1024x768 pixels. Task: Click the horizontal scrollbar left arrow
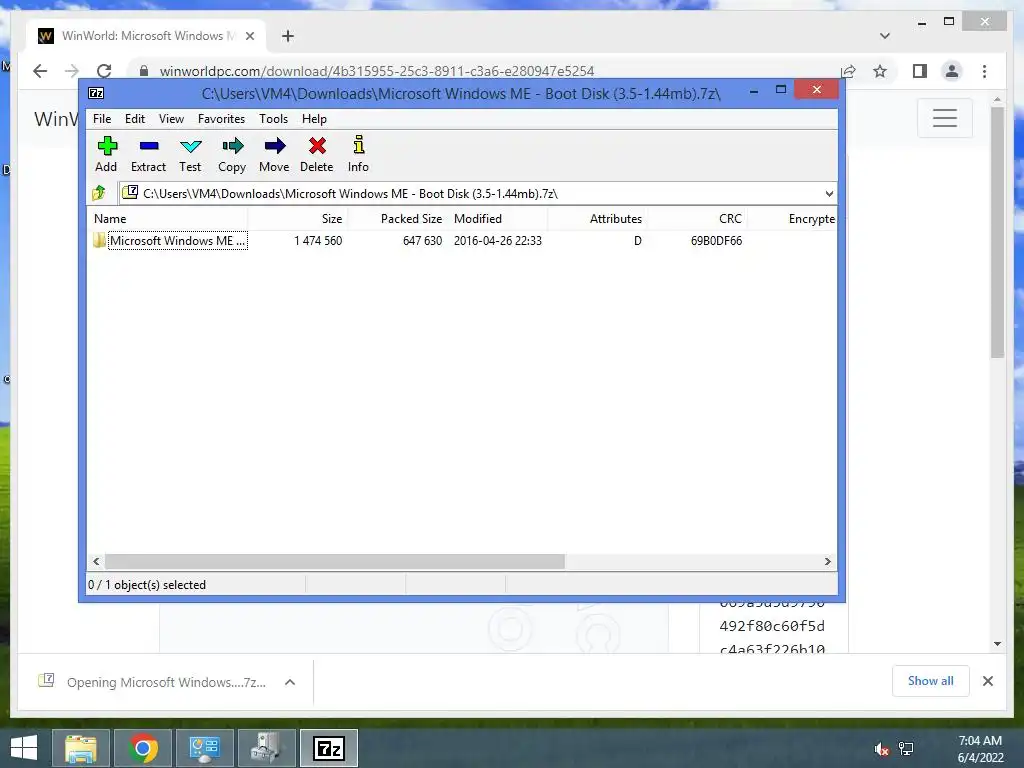click(96, 561)
